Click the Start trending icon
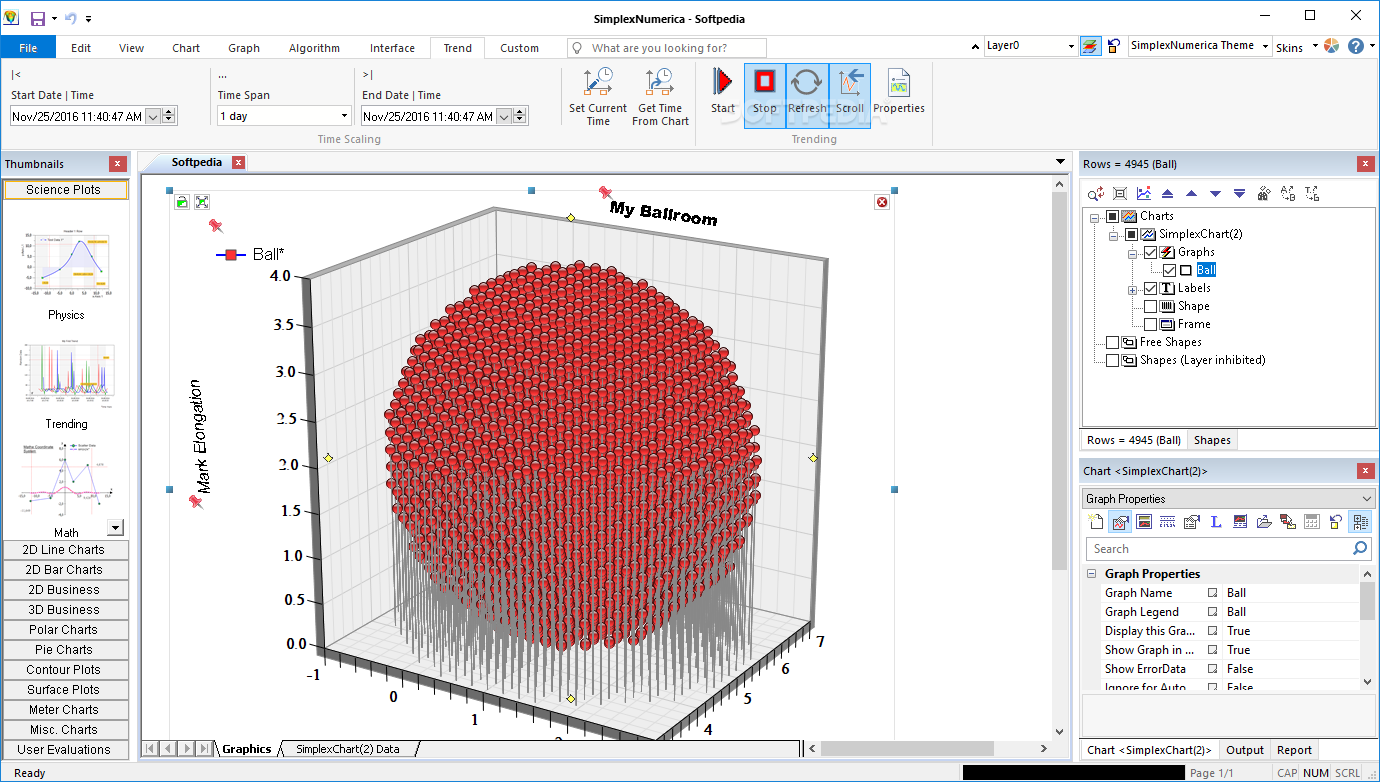The height and width of the screenshot is (782, 1380). pos(722,82)
